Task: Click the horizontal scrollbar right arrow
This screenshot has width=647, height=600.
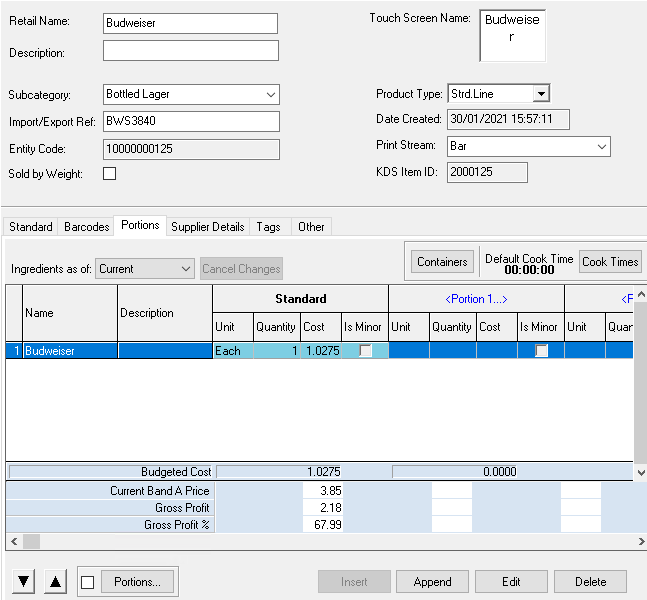Action: click(639, 541)
